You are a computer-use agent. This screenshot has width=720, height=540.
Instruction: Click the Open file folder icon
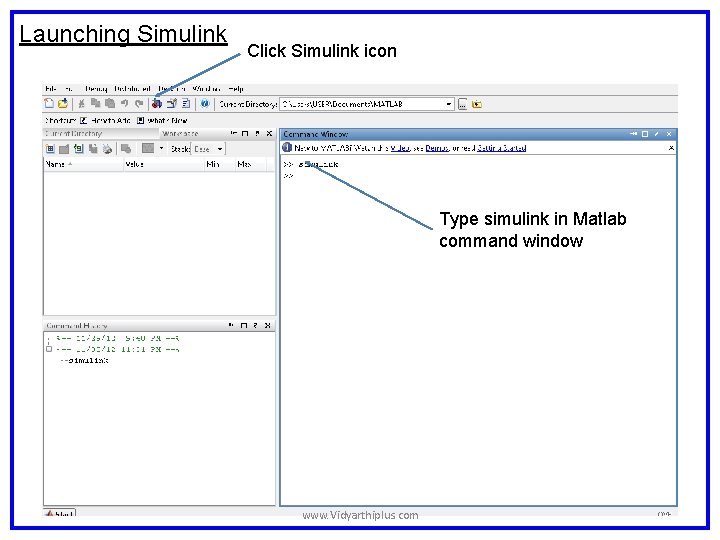point(63,104)
